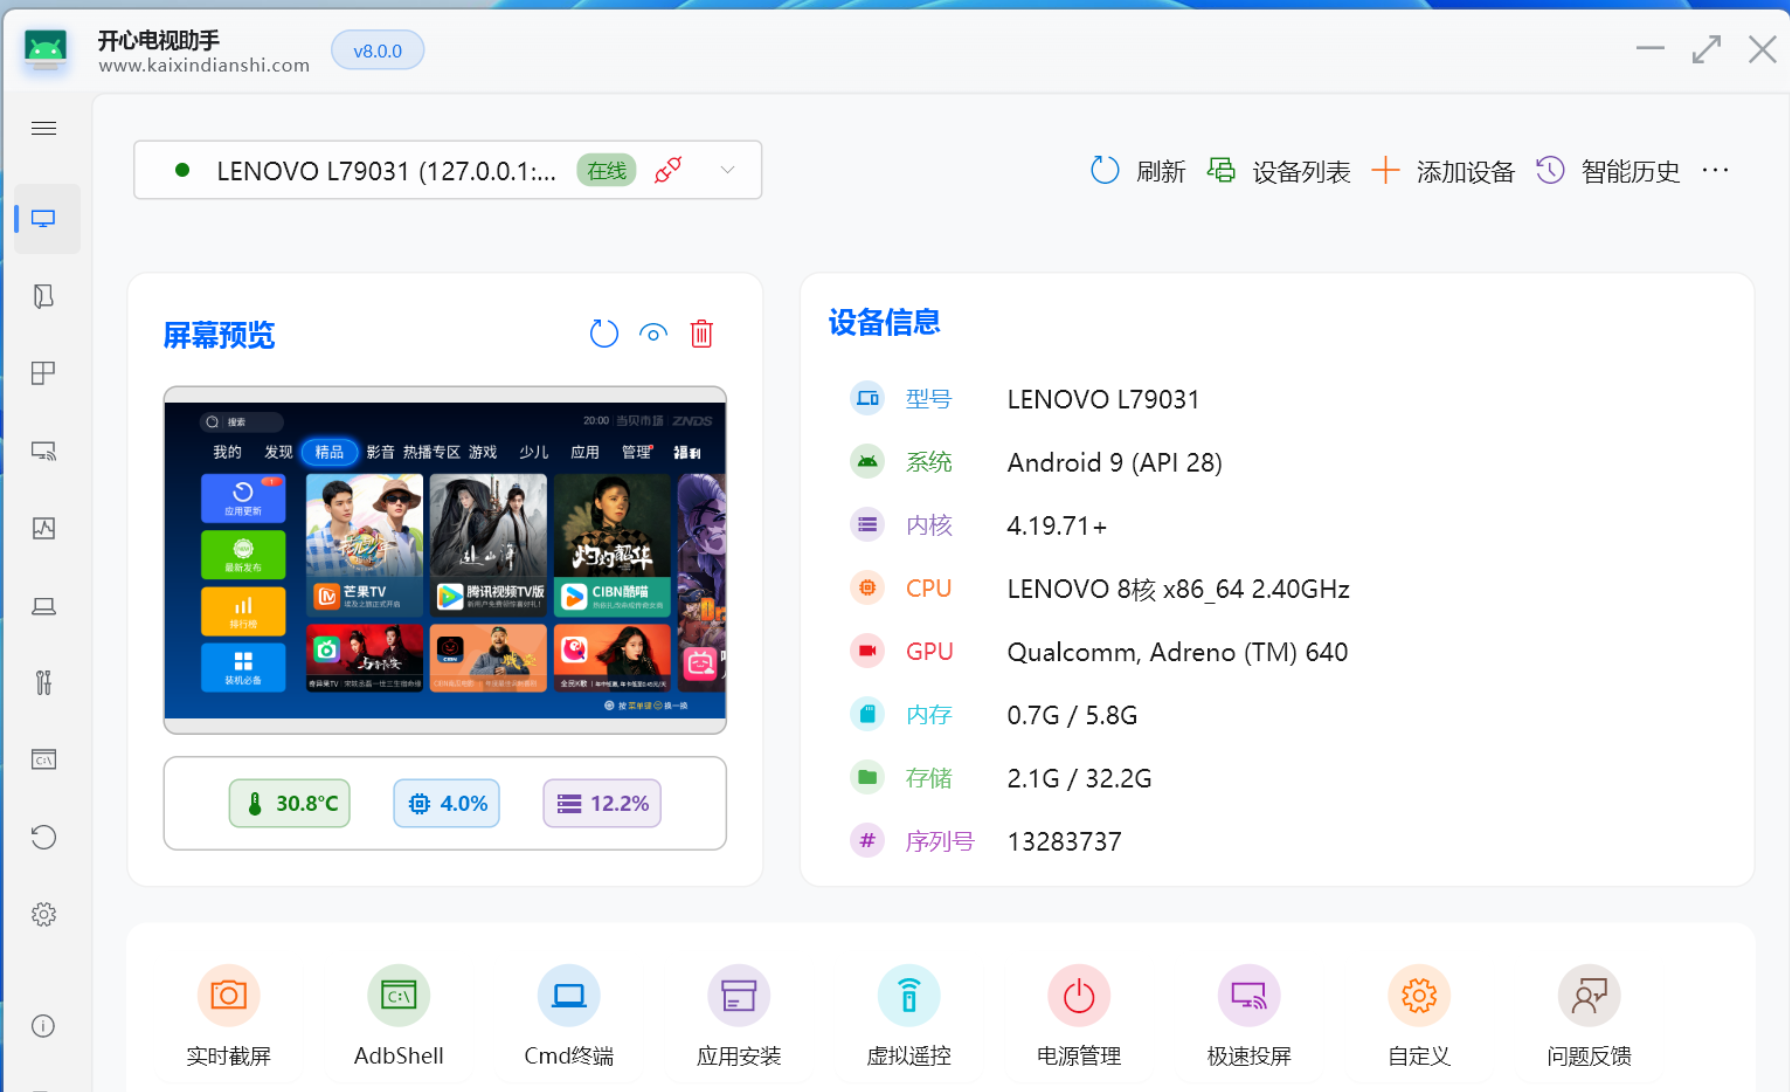Screen dimensions: 1790x1092
Task: Open Cmd终端 terminal
Action: (569, 1015)
